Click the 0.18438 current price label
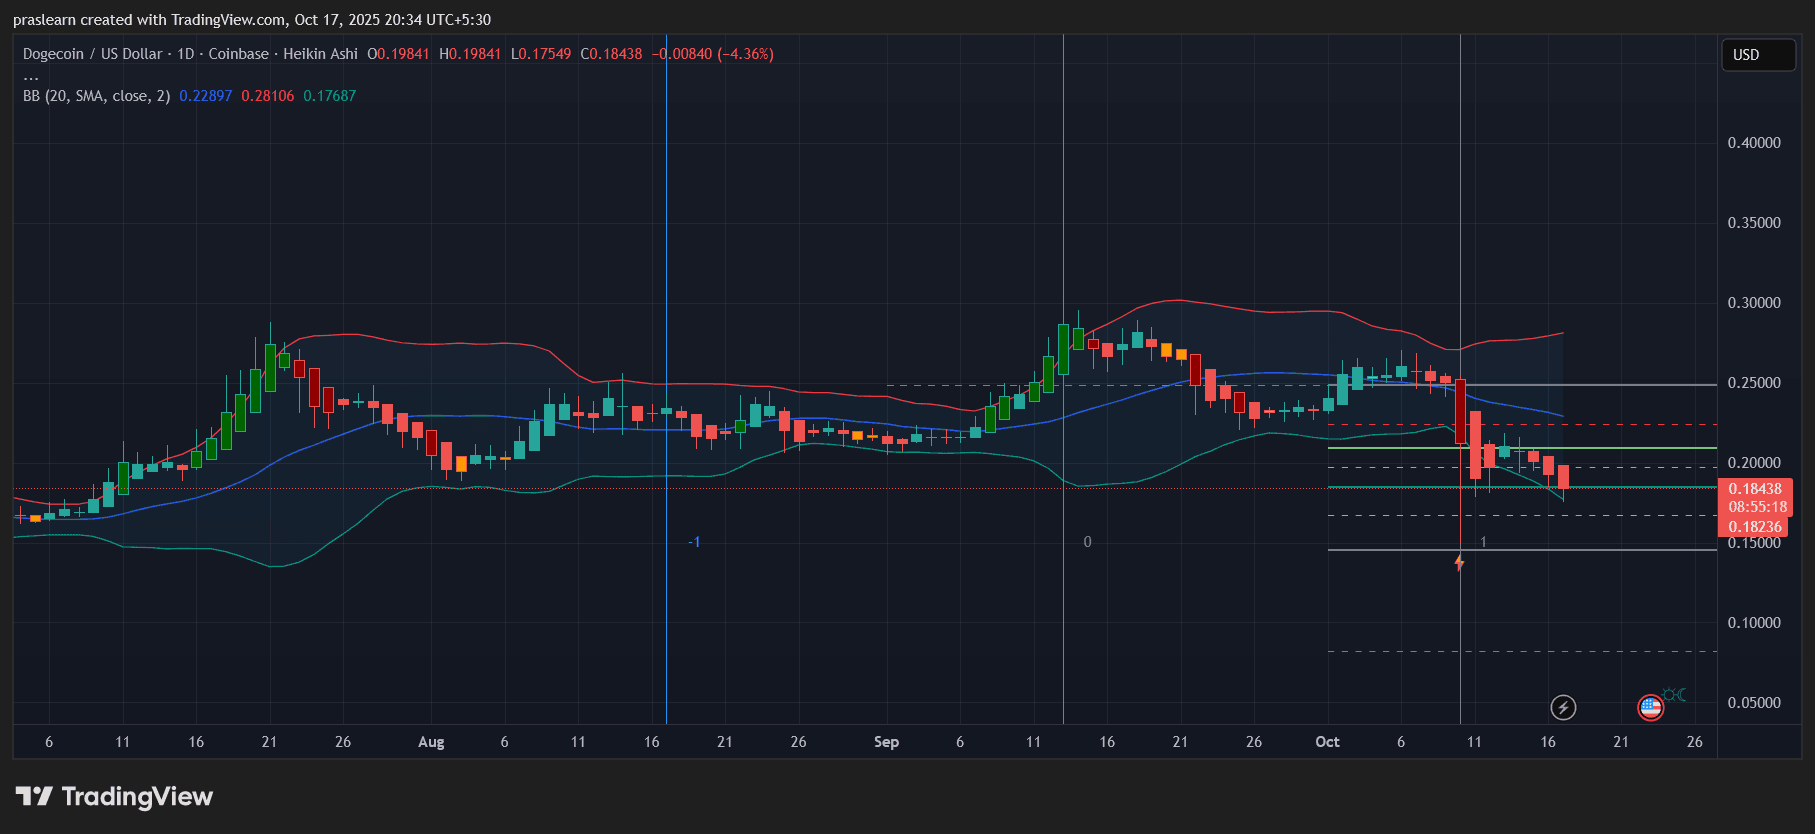 pyautogui.click(x=1755, y=489)
